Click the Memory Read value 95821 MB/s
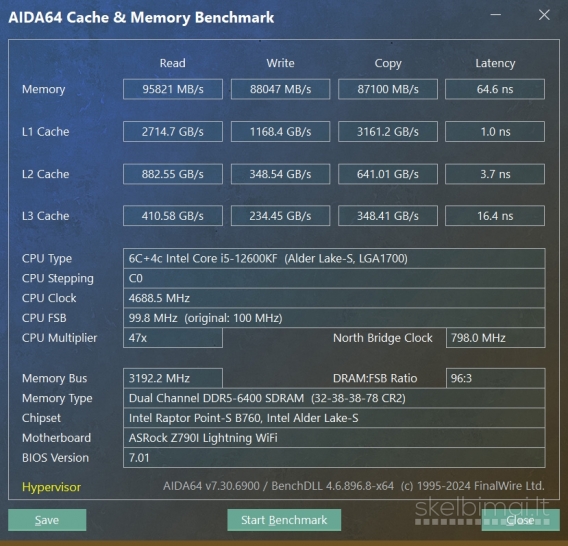This screenshot has width=568, height=546. (173, 89)
